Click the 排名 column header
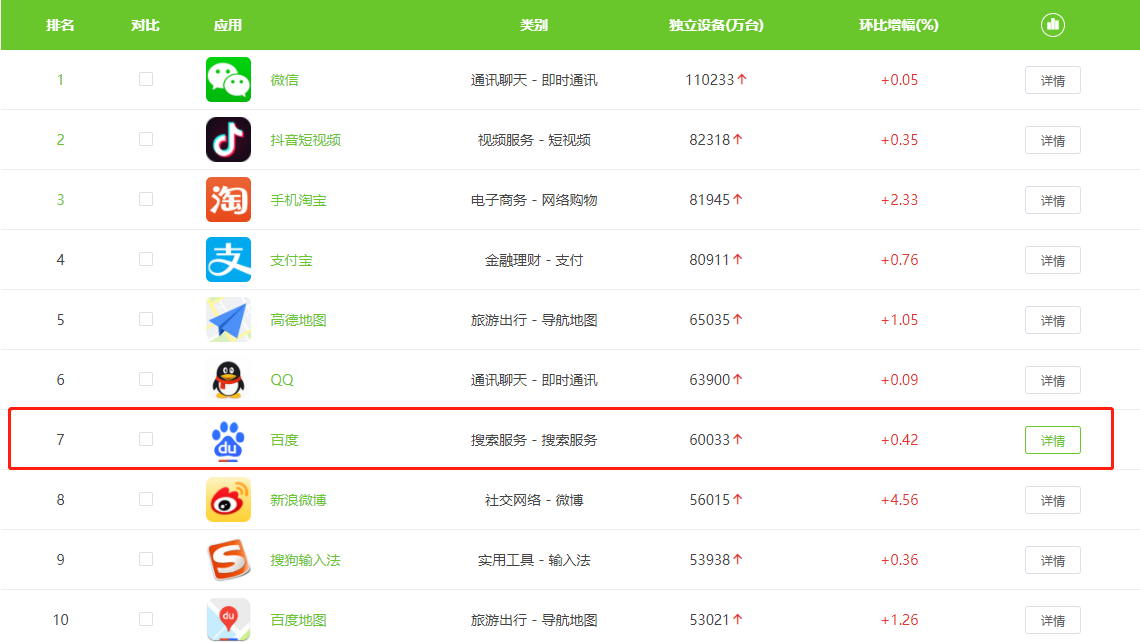1140x642 pixels. coord(60,25)
